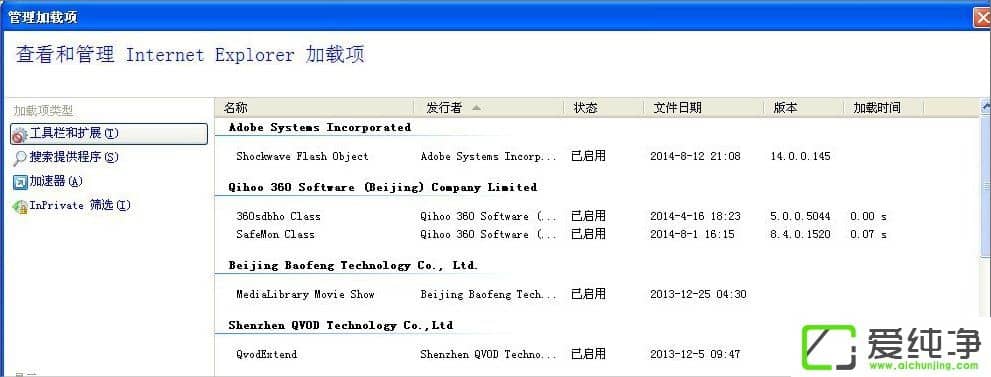Click version 5.0.0.5044 in the list
991x377 pixels.
(800, 217)
